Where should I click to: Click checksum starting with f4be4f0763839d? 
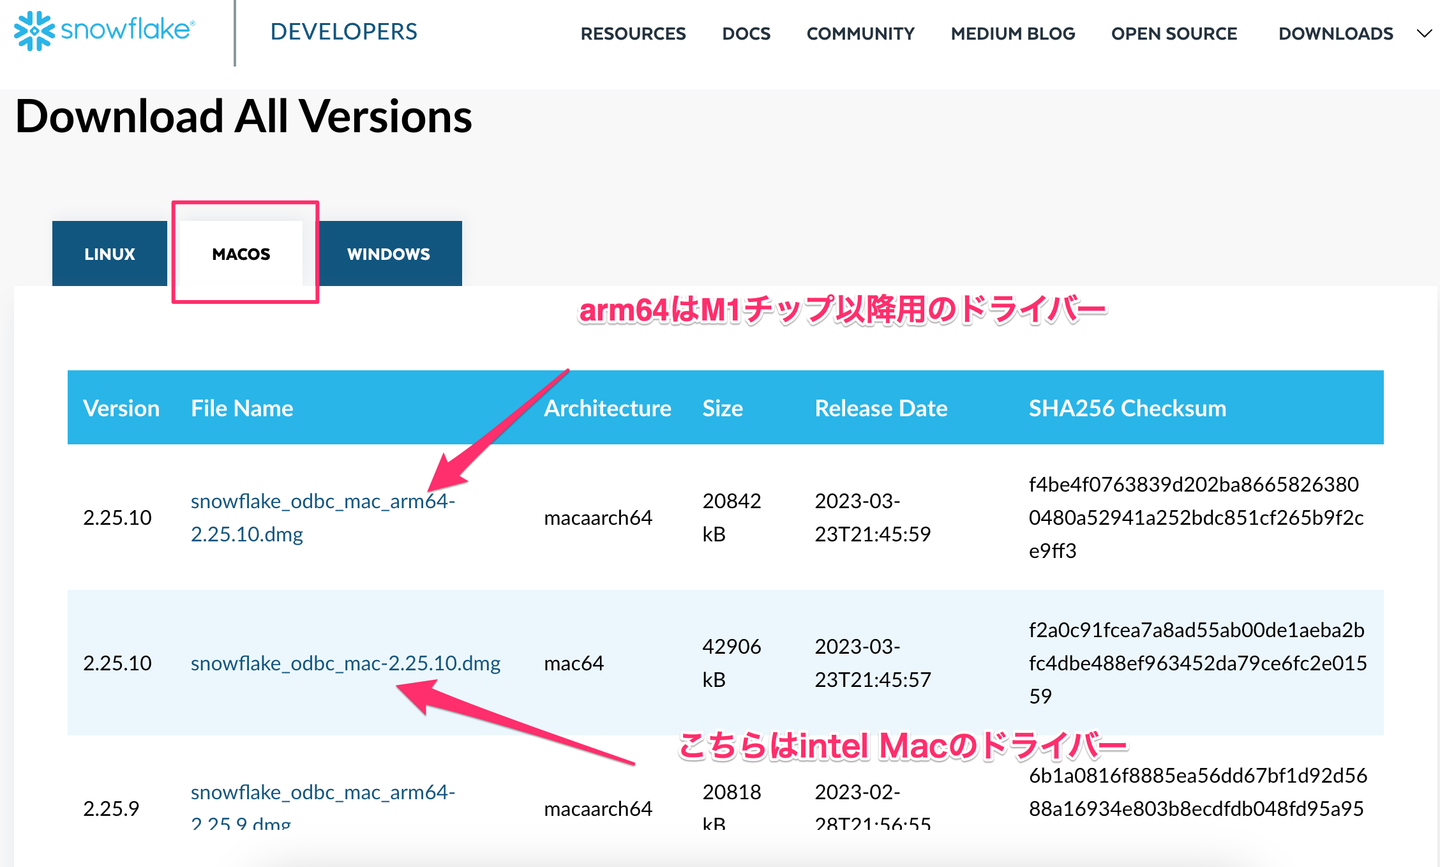click(1196, 517)
